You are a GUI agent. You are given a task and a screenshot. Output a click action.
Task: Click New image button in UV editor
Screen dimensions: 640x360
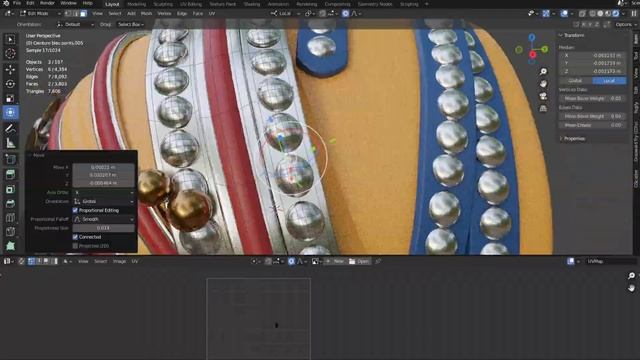tap(335, 261)
